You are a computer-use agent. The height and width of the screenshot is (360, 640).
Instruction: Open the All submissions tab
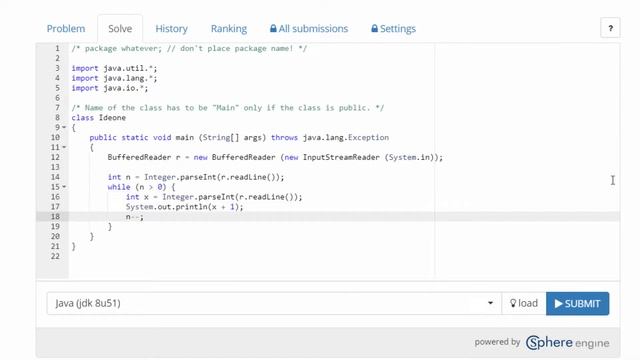(x=309, y=29)
